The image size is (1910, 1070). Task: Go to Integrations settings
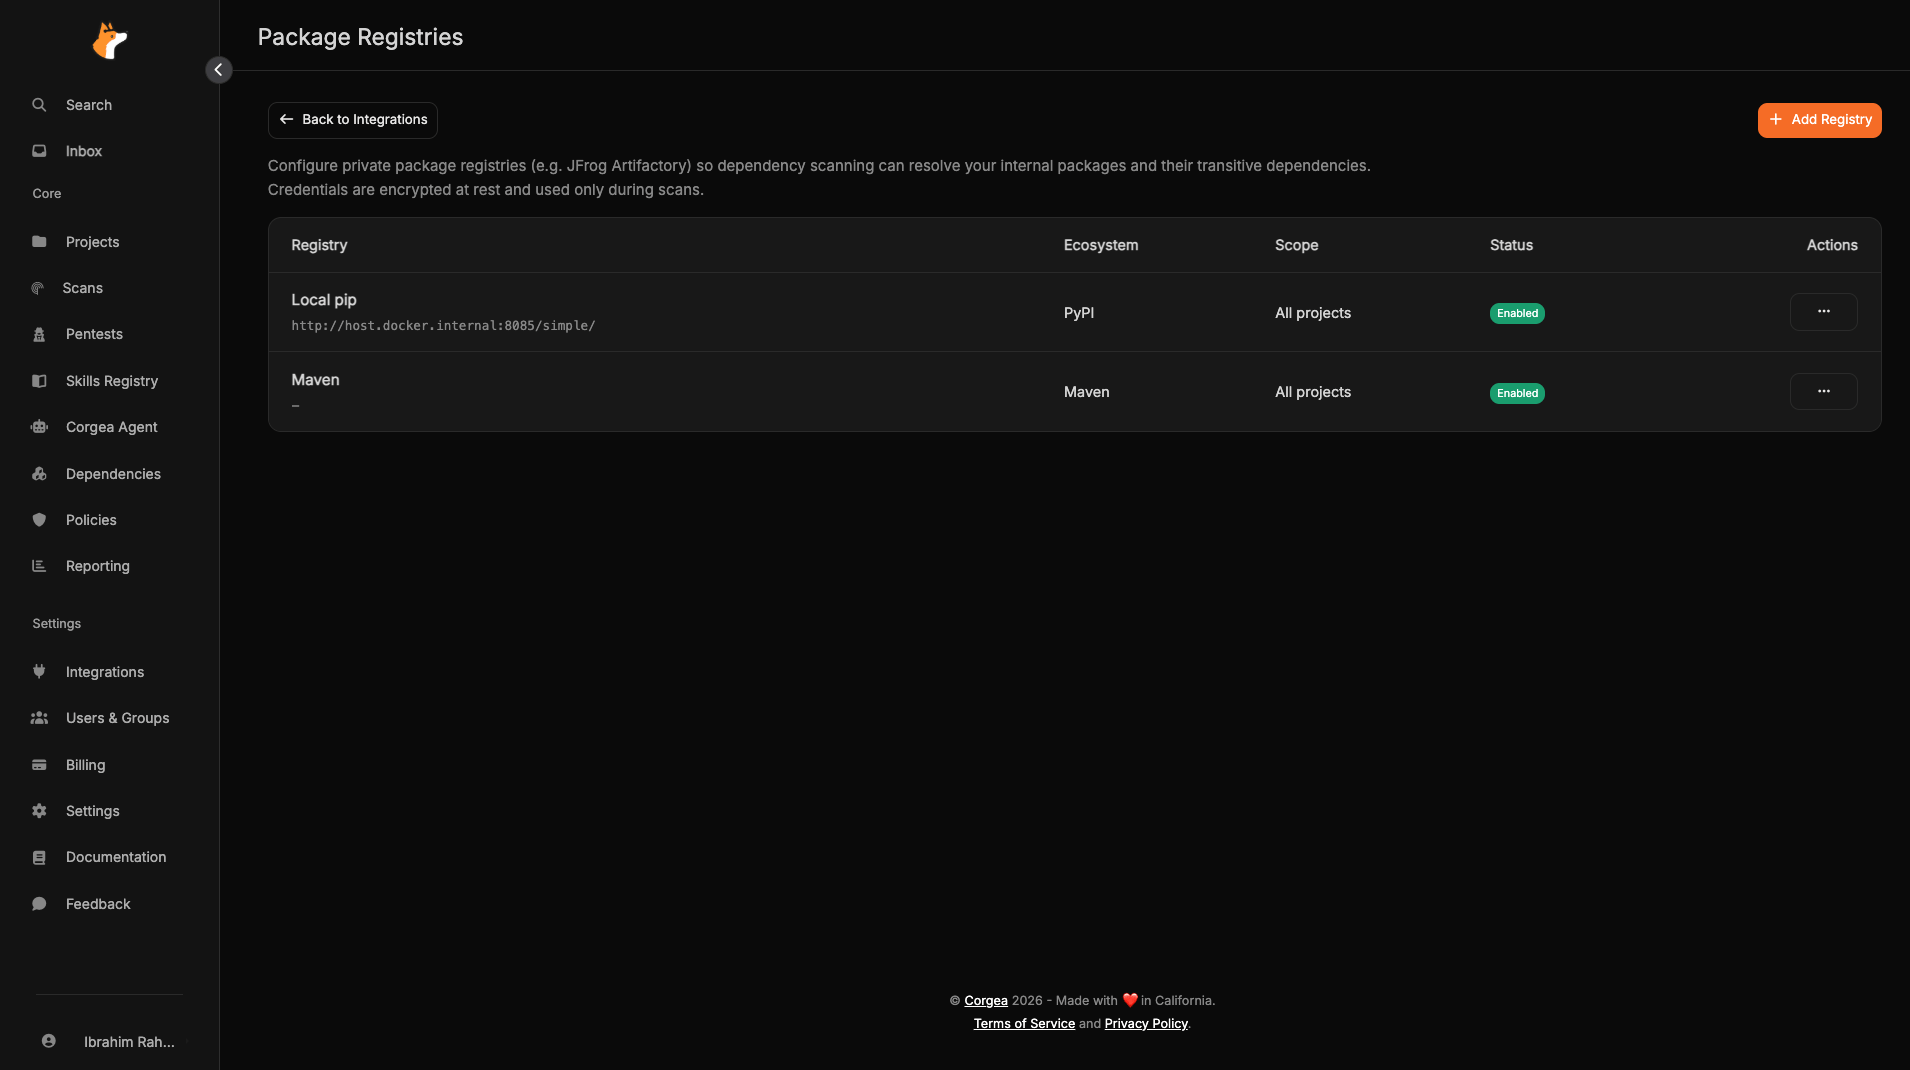pos(105,672)
